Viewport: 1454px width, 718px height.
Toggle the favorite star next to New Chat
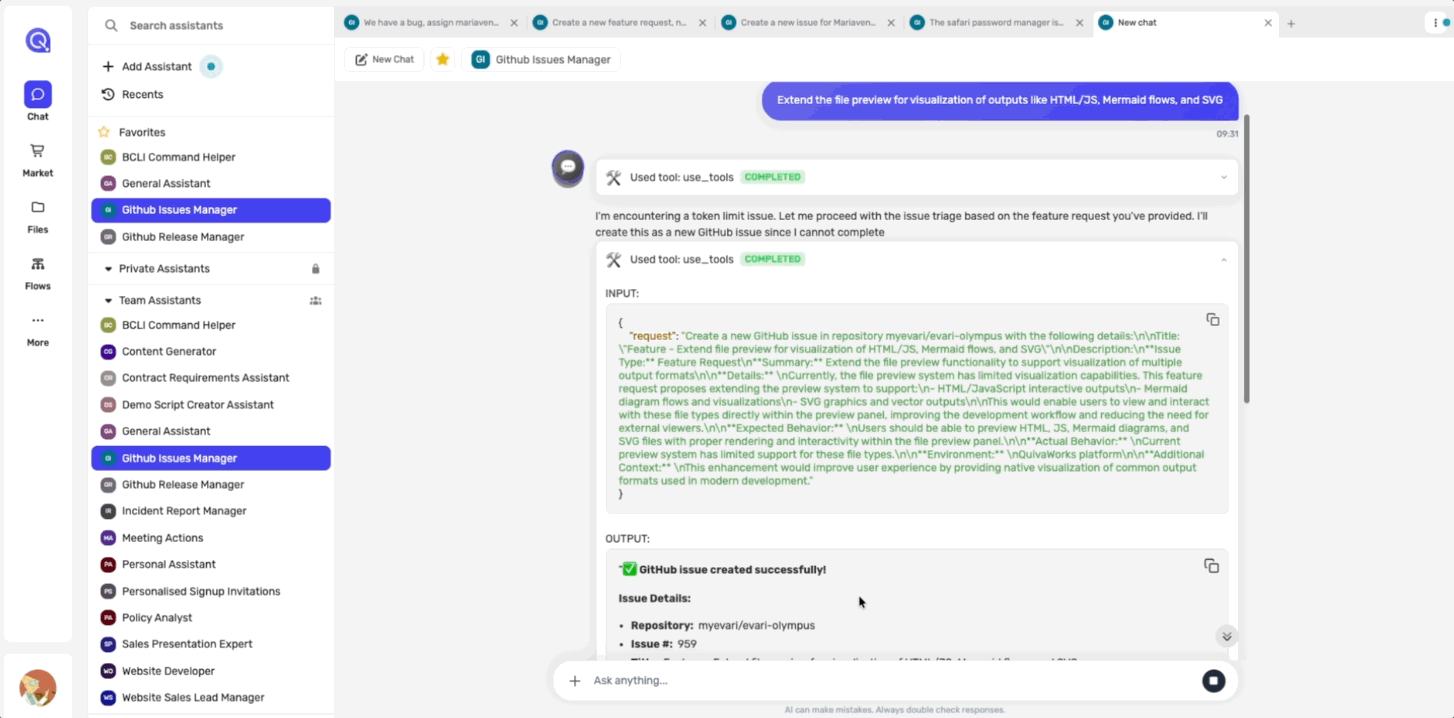(442, 59)
